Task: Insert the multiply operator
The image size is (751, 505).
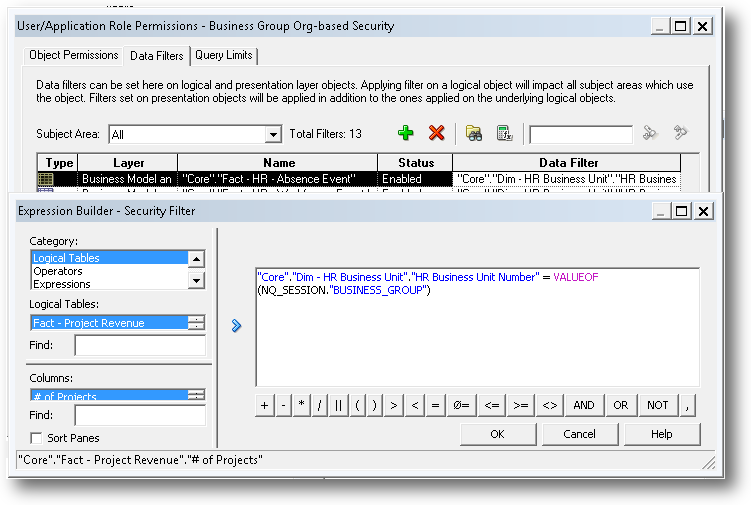Action: click(x=301, y=405)
